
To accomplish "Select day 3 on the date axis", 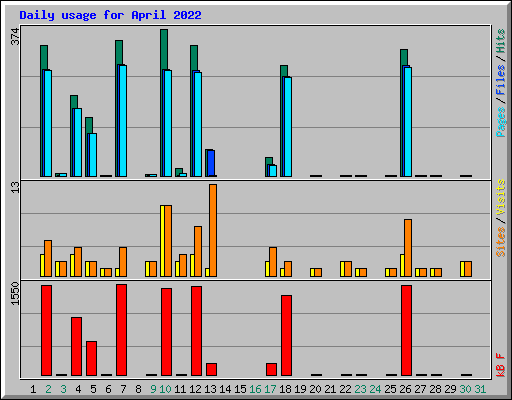I will 63,389.
